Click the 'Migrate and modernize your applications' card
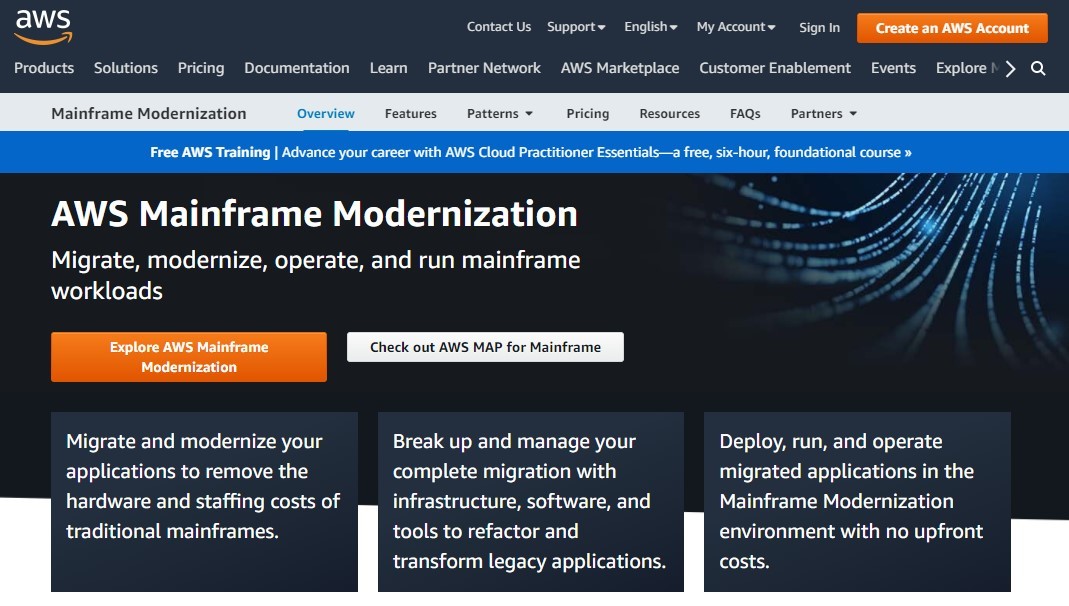The width and height of the screenshot is (1069, 606). tap(204, 501)
